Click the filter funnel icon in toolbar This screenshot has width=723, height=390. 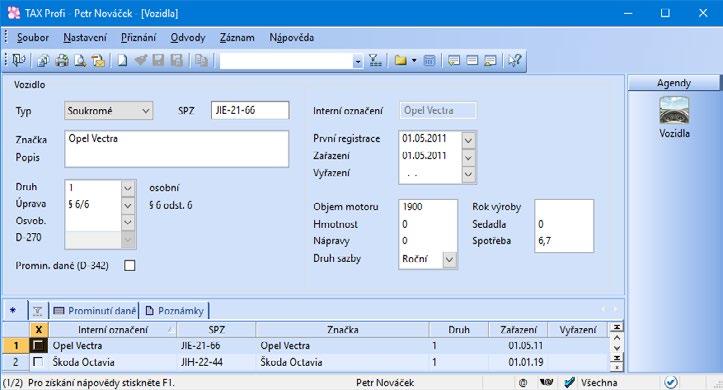pos(375,60)
